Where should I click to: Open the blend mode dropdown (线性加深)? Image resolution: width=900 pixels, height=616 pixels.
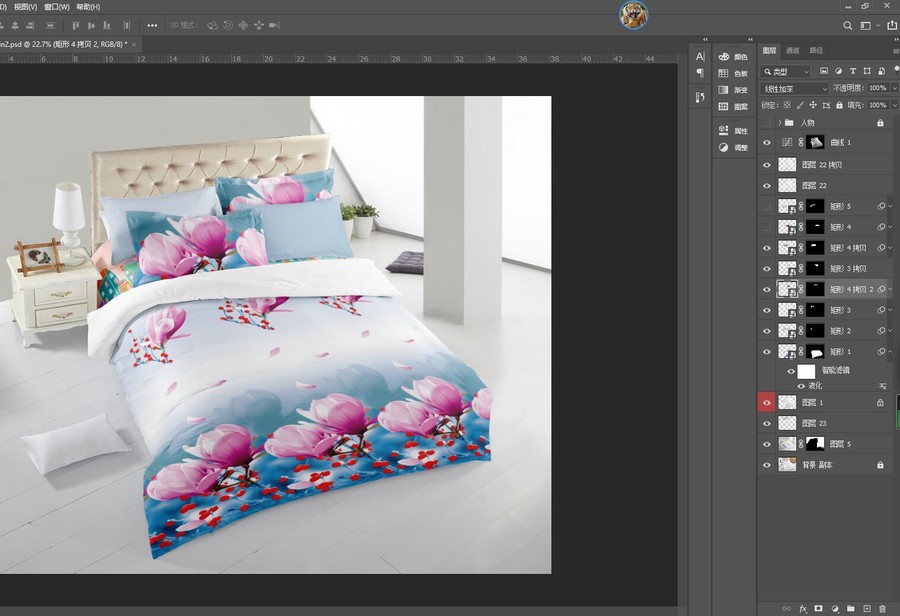[x=794, y=88]
